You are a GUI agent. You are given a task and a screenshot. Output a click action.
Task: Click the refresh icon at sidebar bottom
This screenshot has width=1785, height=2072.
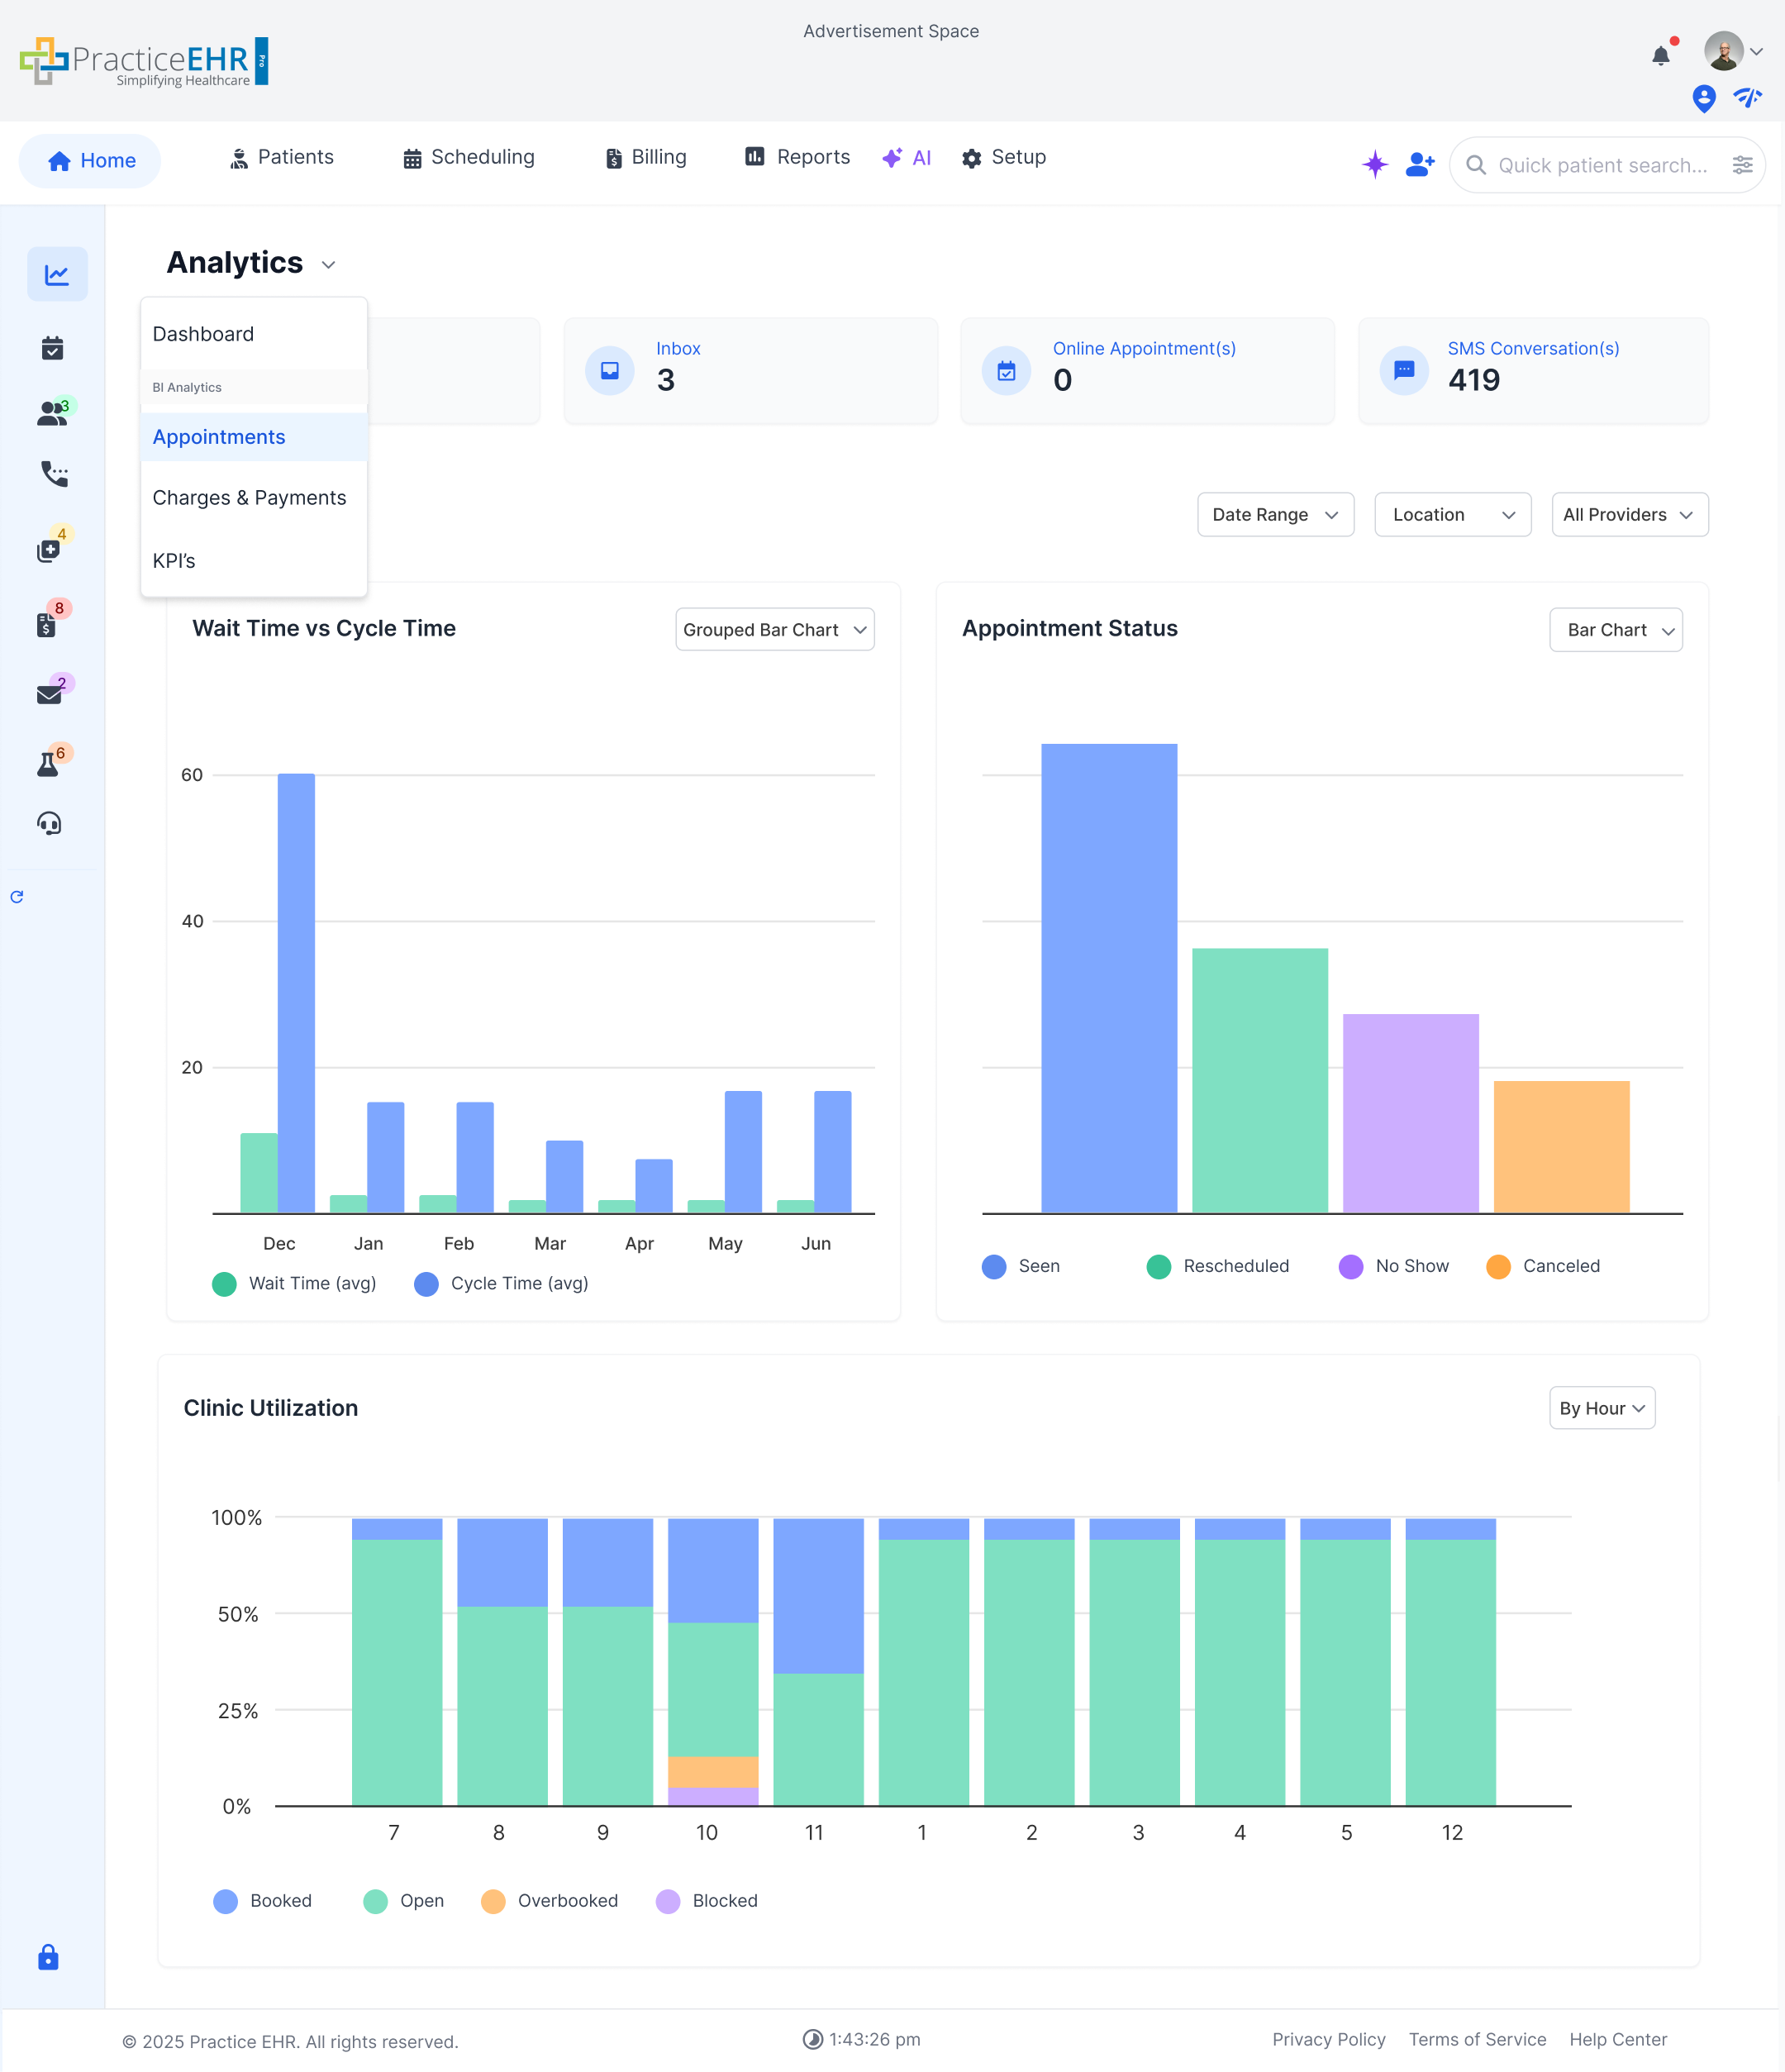(17, 897)
